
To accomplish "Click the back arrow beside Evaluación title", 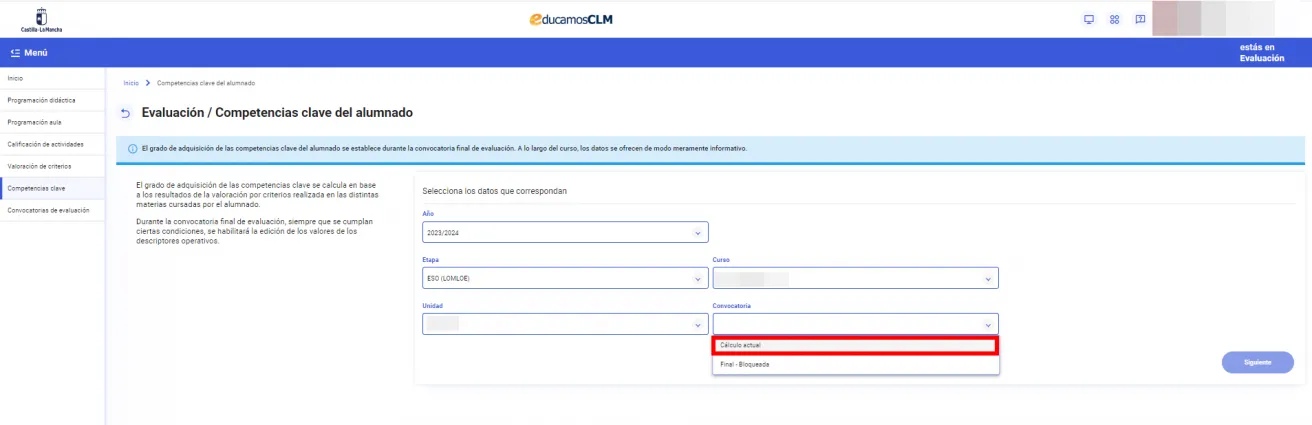I will tap(125, 114).
